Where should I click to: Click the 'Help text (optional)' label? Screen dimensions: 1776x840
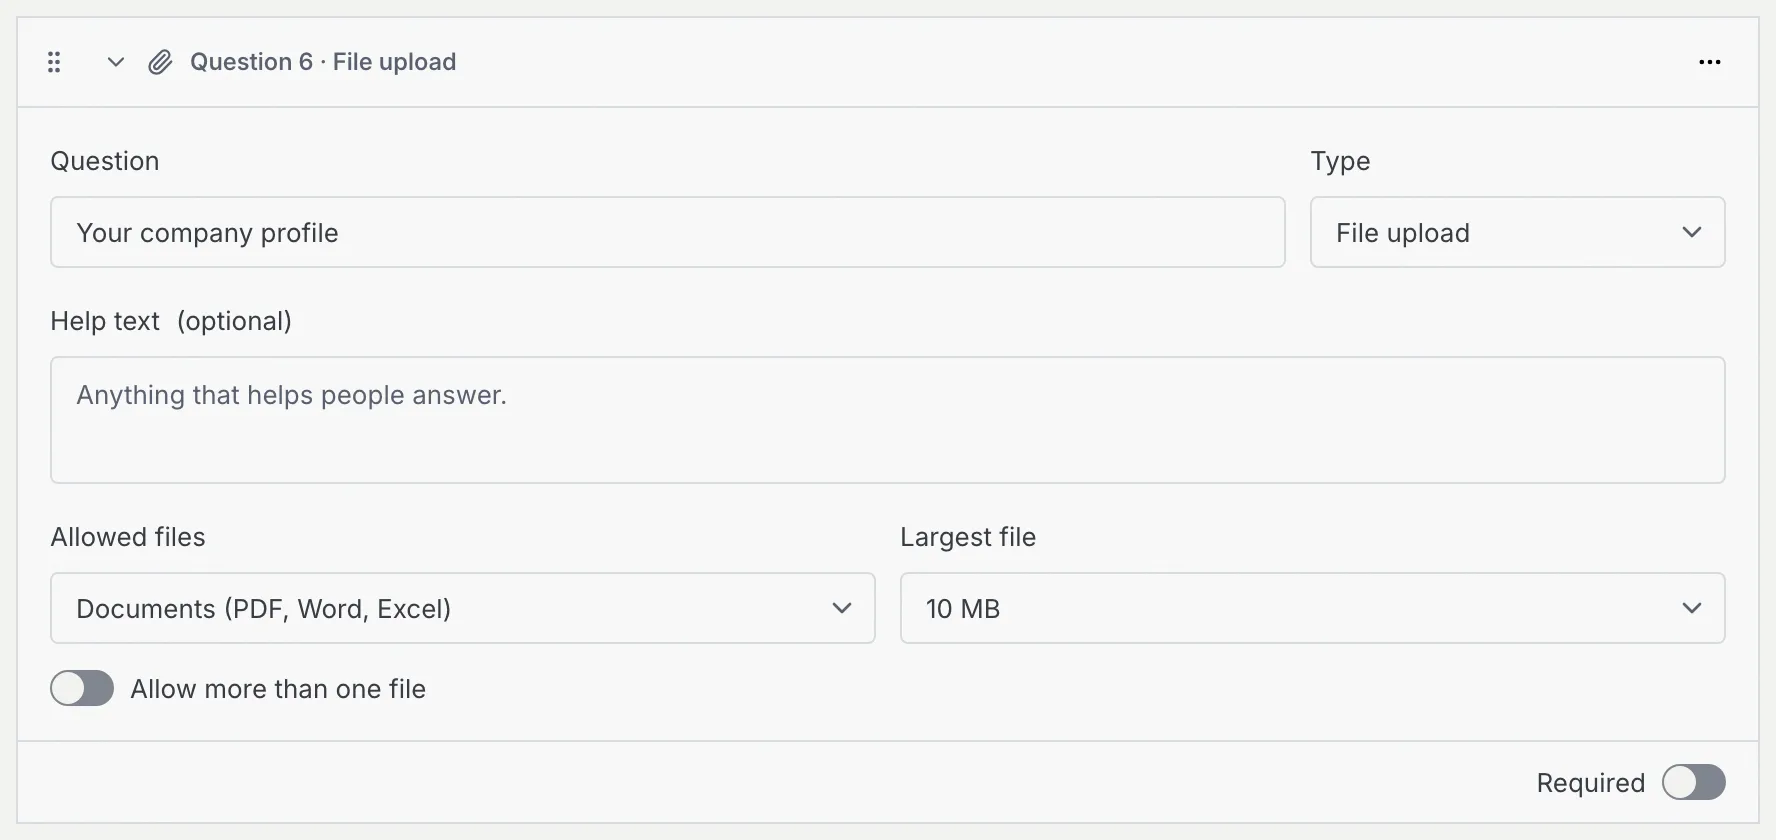171,321
